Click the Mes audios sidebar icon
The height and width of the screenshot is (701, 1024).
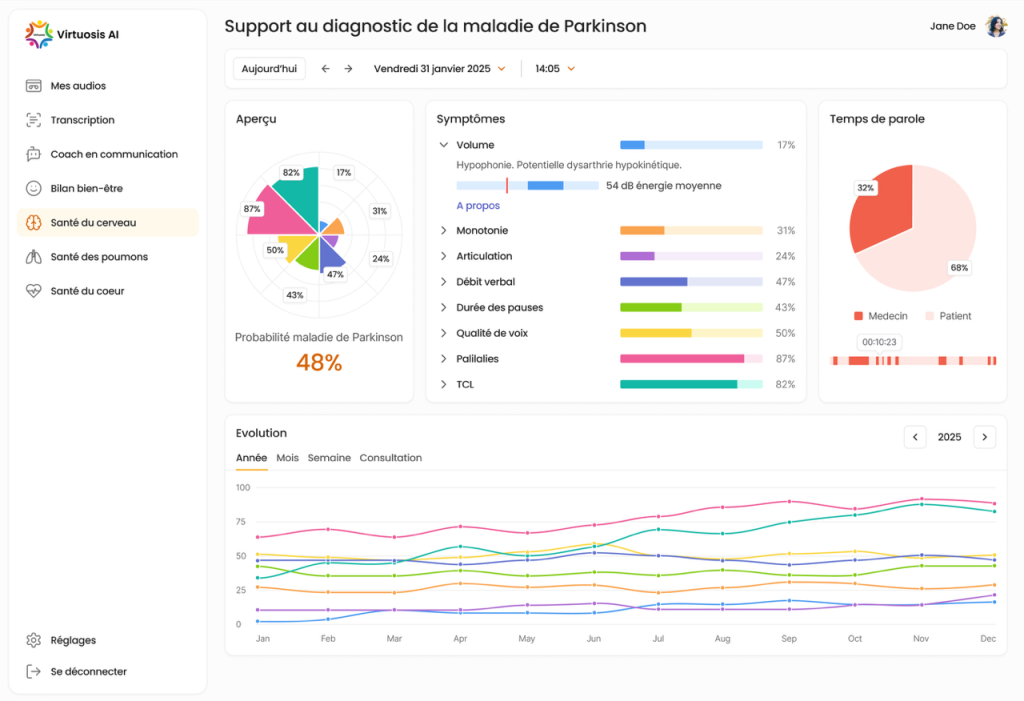click(33, 86)
